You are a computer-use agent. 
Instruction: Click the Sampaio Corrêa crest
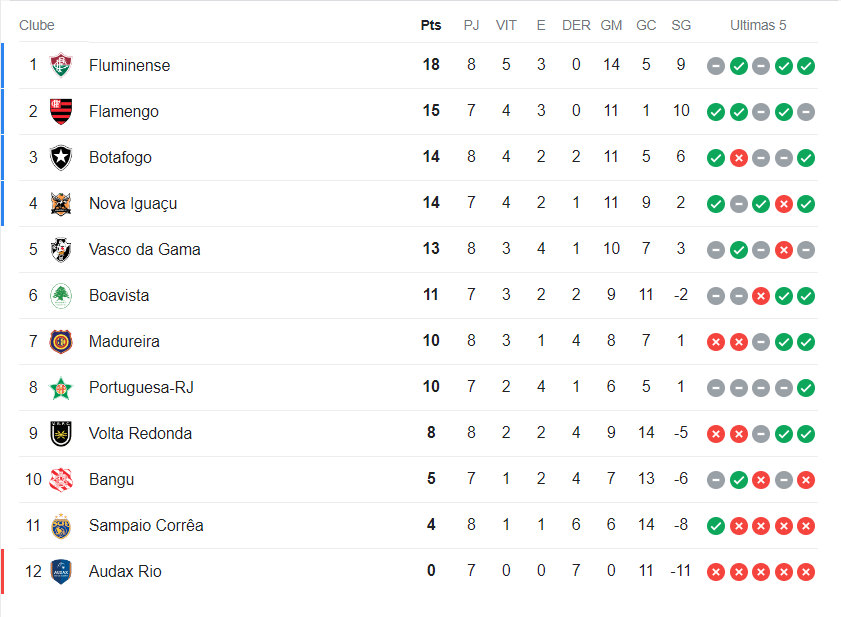point(62,525)
